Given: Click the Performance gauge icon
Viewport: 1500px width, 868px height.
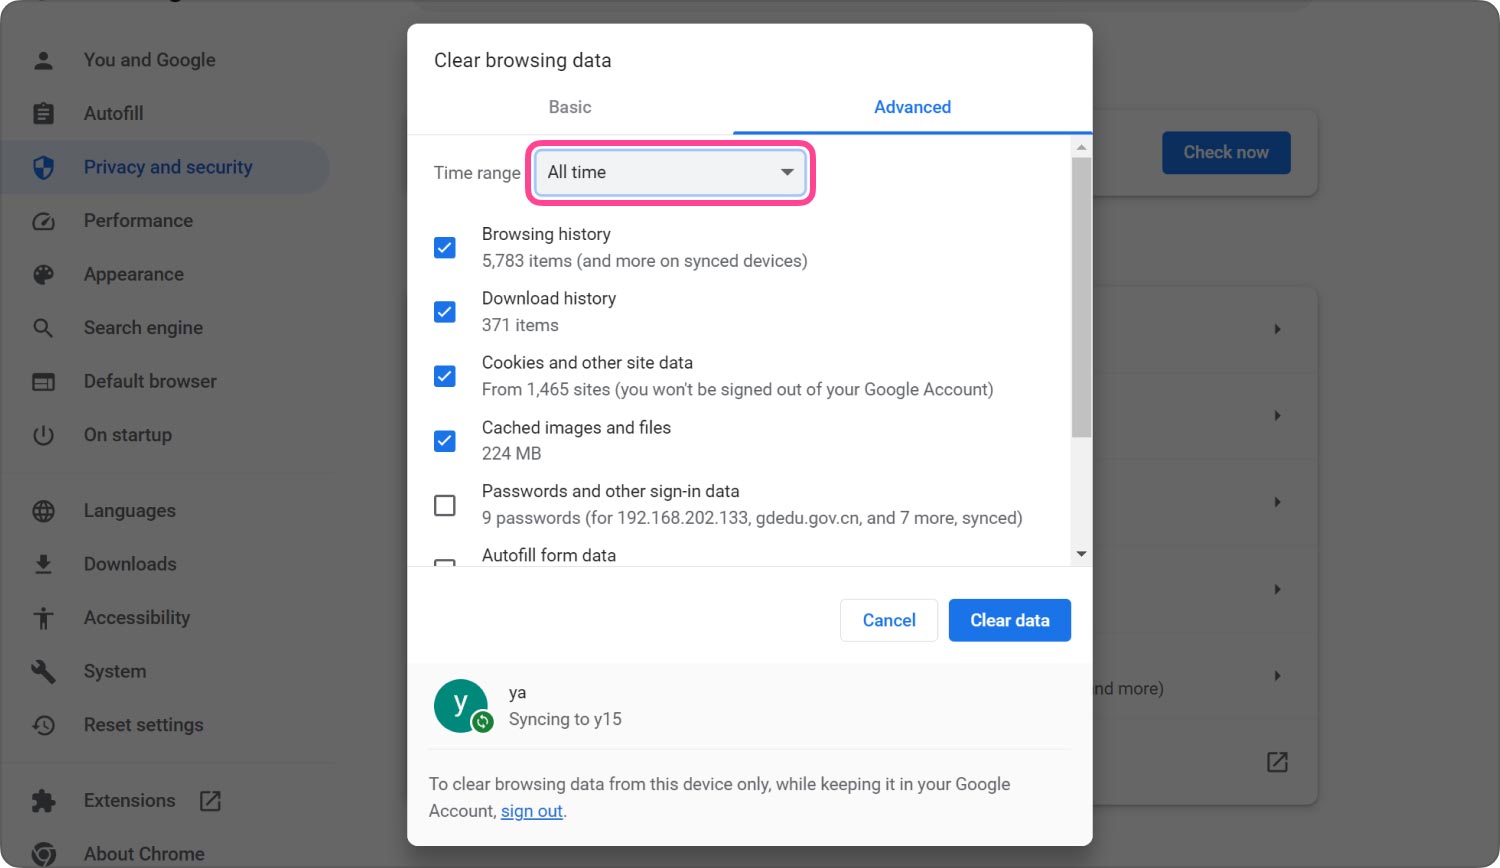Looking at the screenshot, I should point(43,221).
